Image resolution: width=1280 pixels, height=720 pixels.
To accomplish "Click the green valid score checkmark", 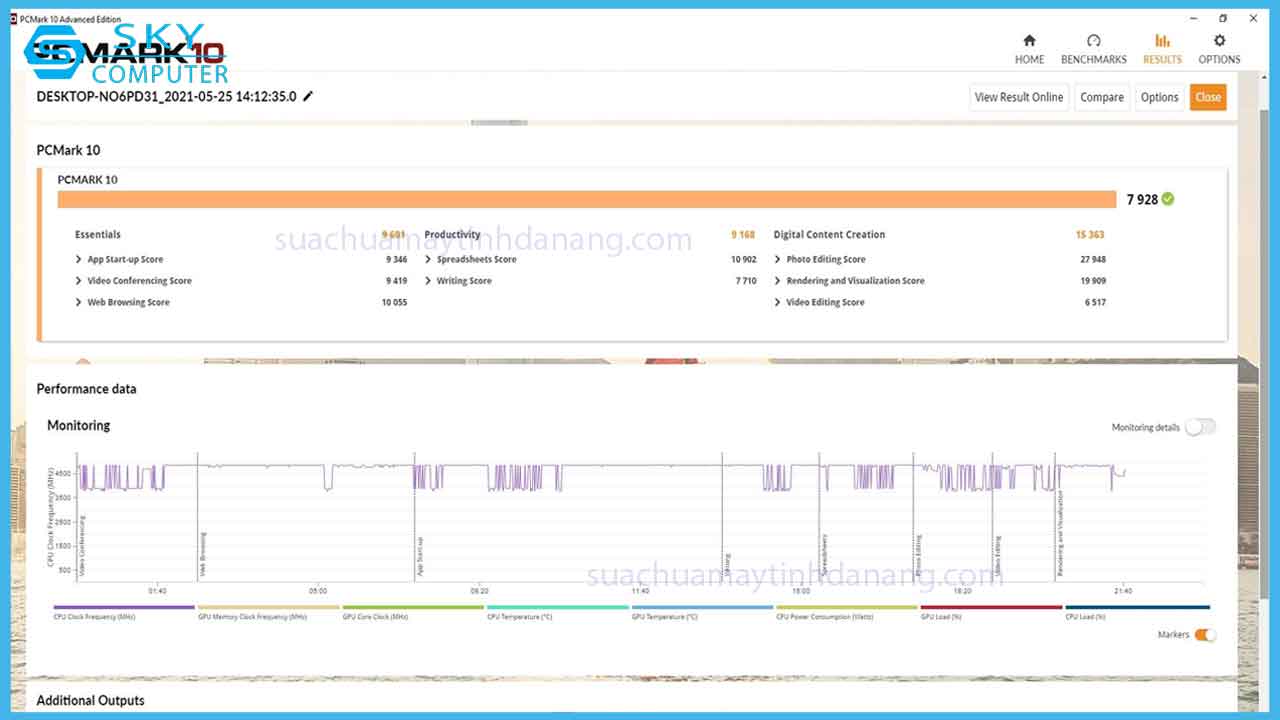I will pyautogui.click(x=1168, y=199).
